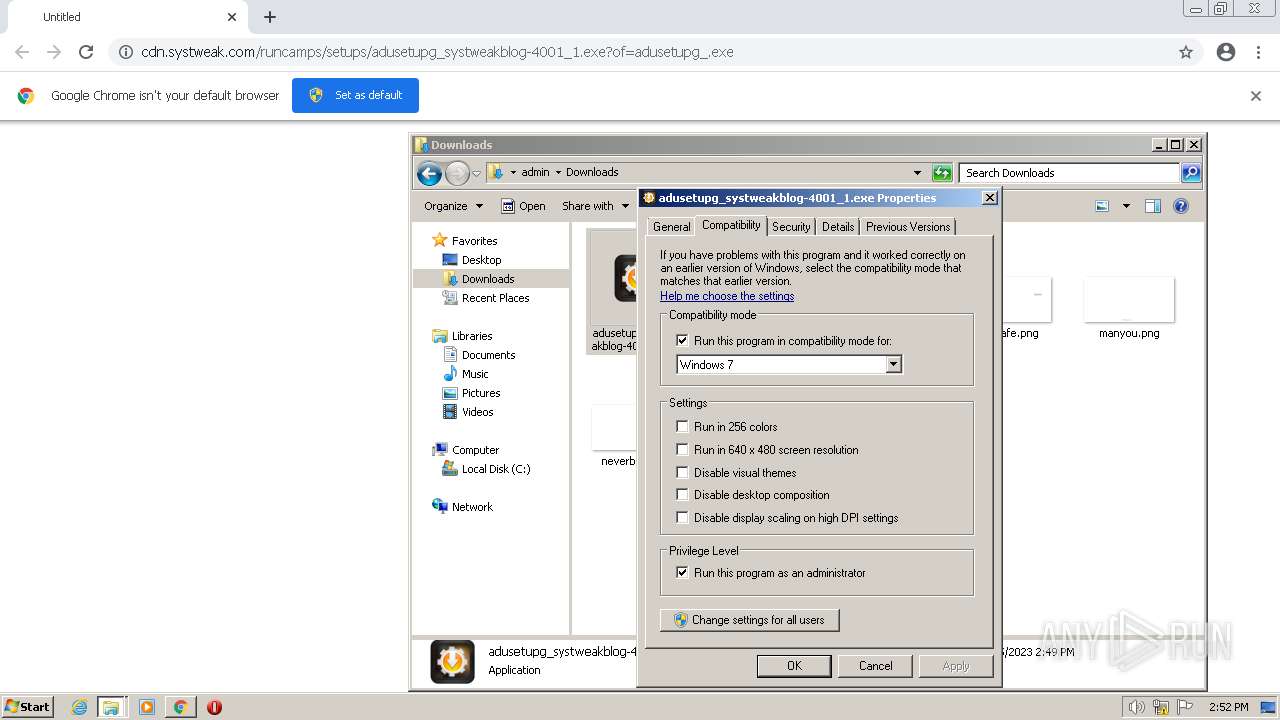The height and width of the screenshot is (720, 1280).
Task: Click system clock showing 2:52 PM
Action: pyautogui.click(x=1228, y=707)
